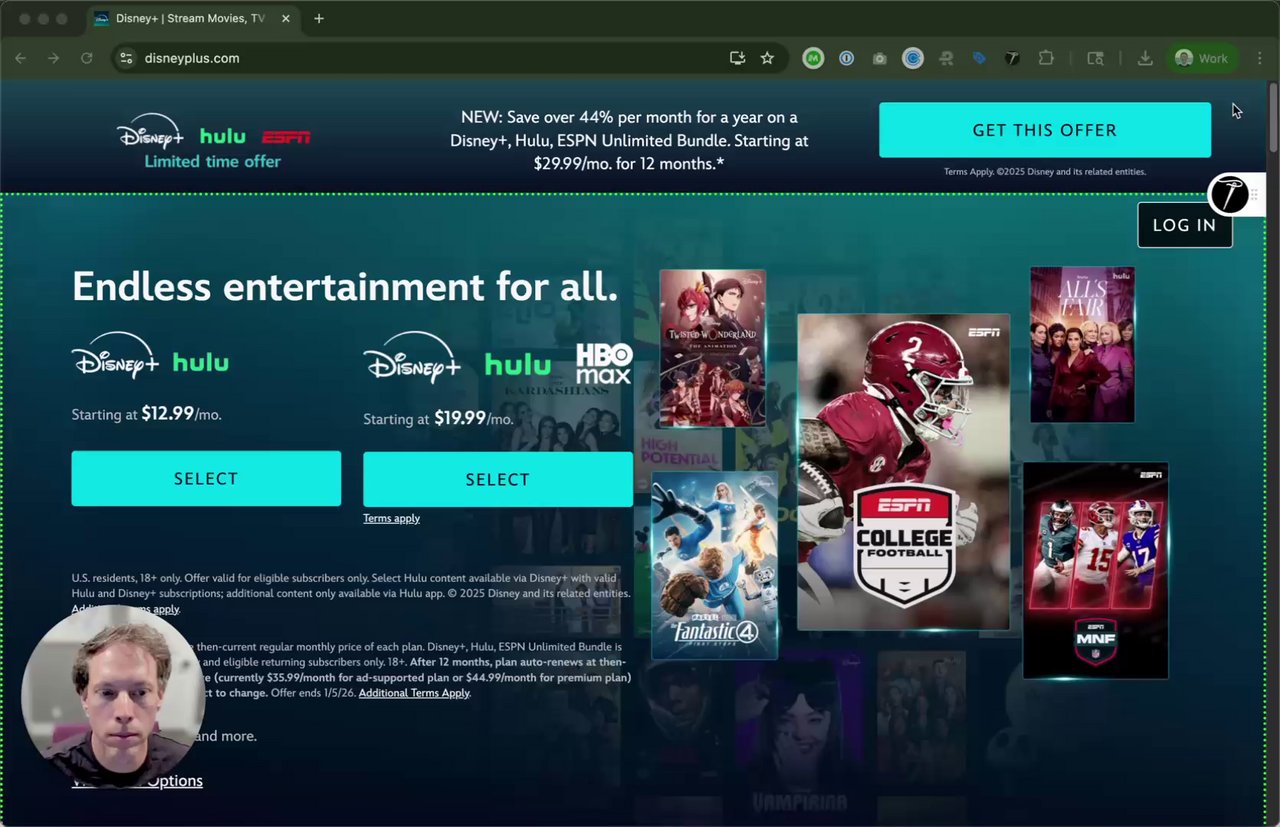Click the drag handle beside floating T widget
Viewport: 1280px width, 827px height.
point(1254,194)
